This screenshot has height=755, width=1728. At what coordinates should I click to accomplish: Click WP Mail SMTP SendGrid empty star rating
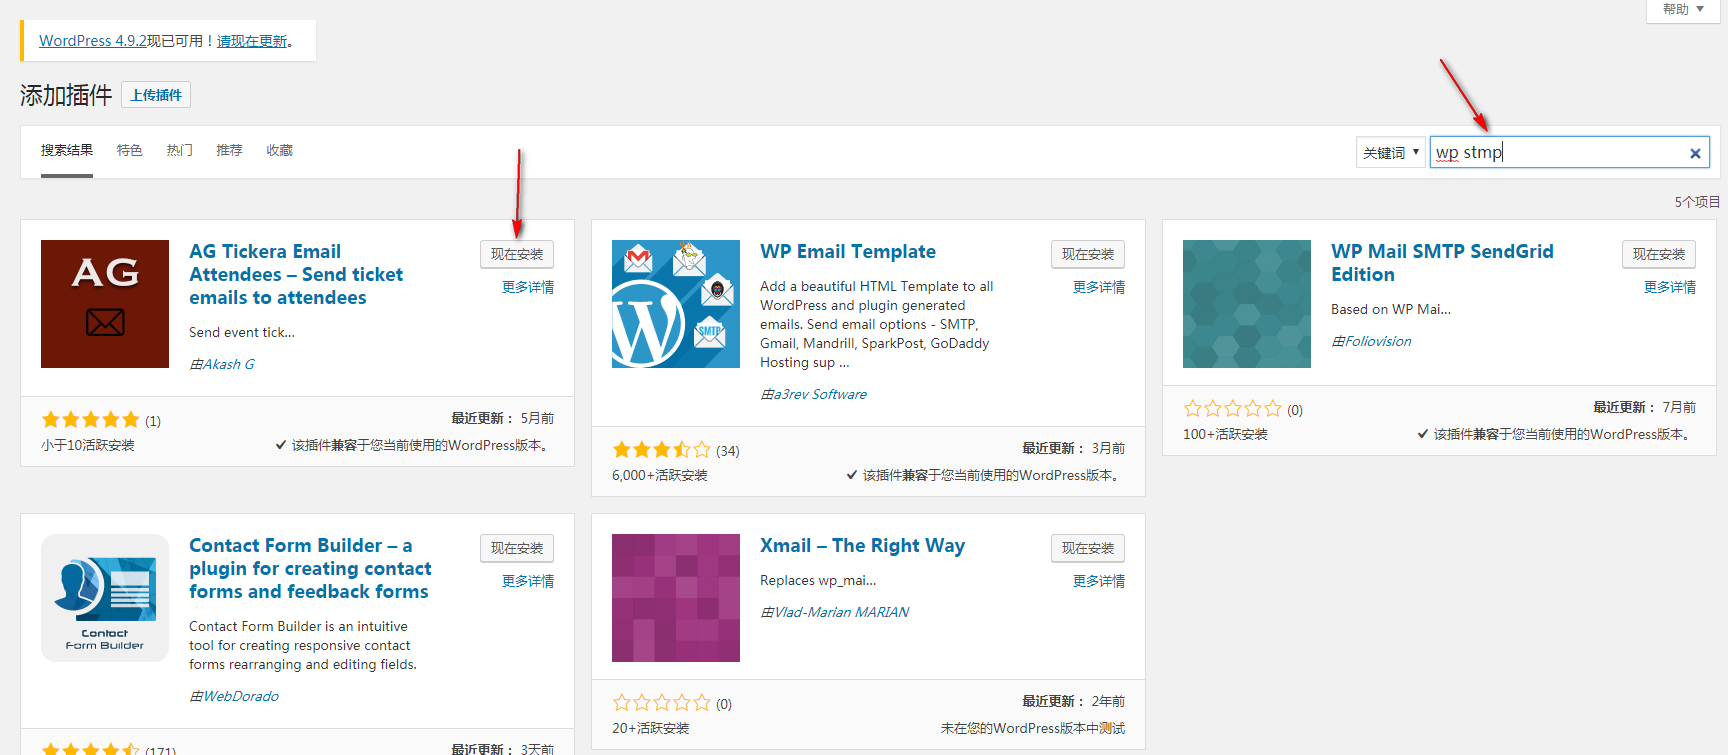tap(1233, 409)
